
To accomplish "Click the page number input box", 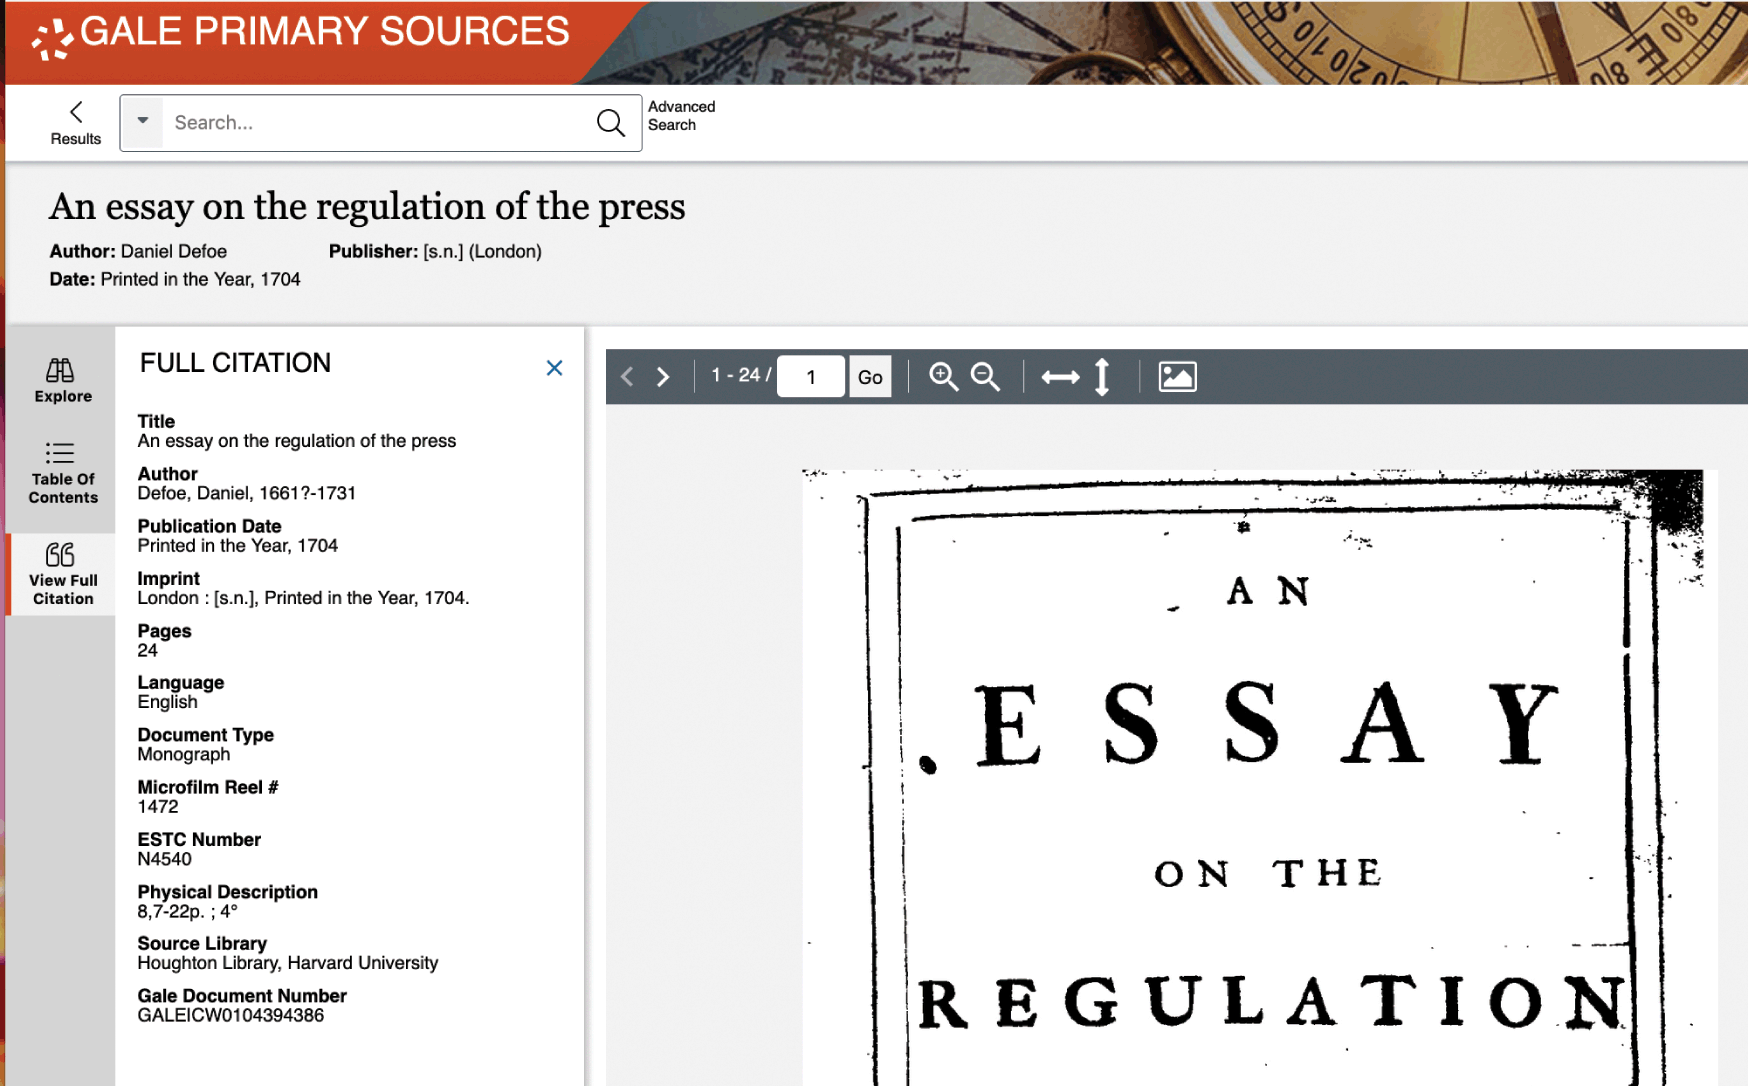I will [810, 377].
